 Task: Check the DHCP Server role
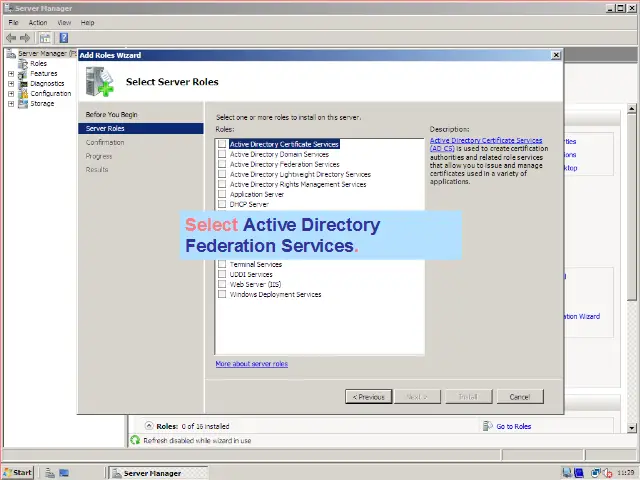coord(222,204)
